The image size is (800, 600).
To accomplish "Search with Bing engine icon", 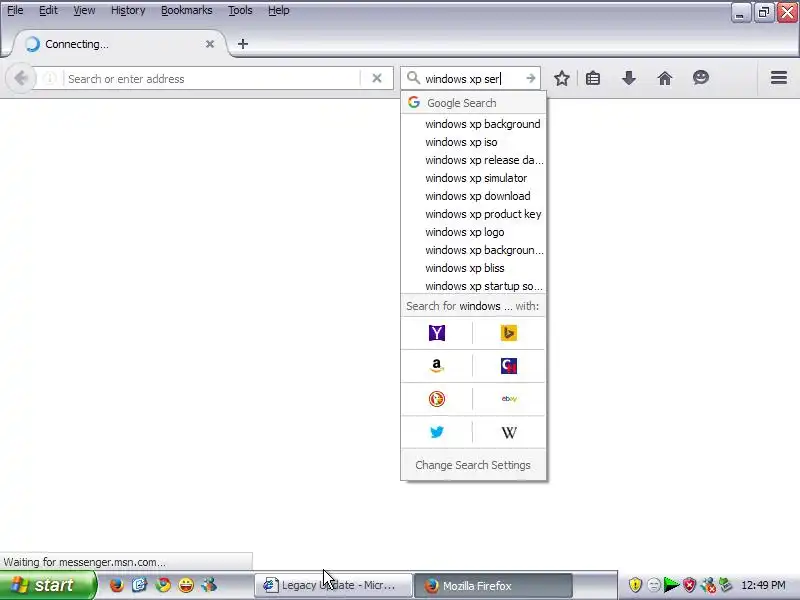I will point(509,333).
